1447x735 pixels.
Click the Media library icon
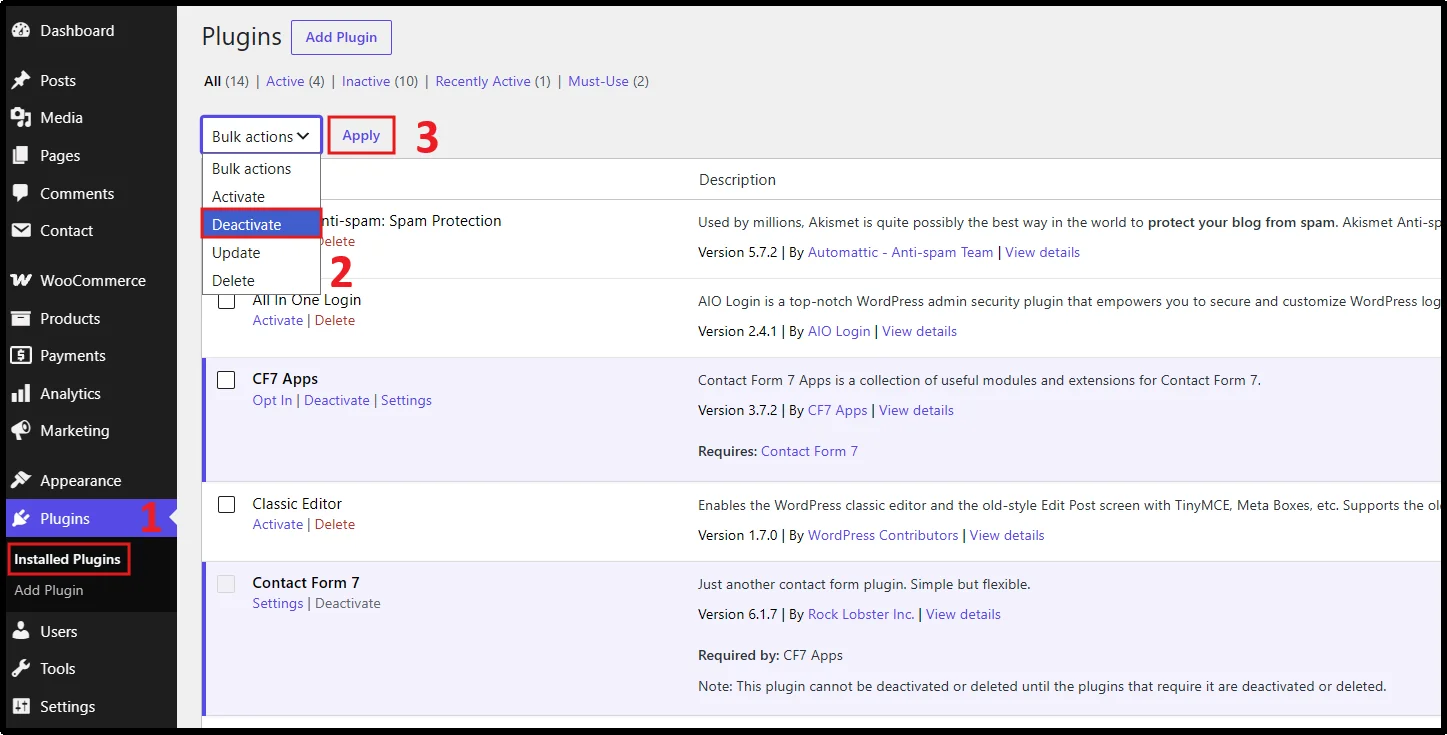(x=20, y=118)
